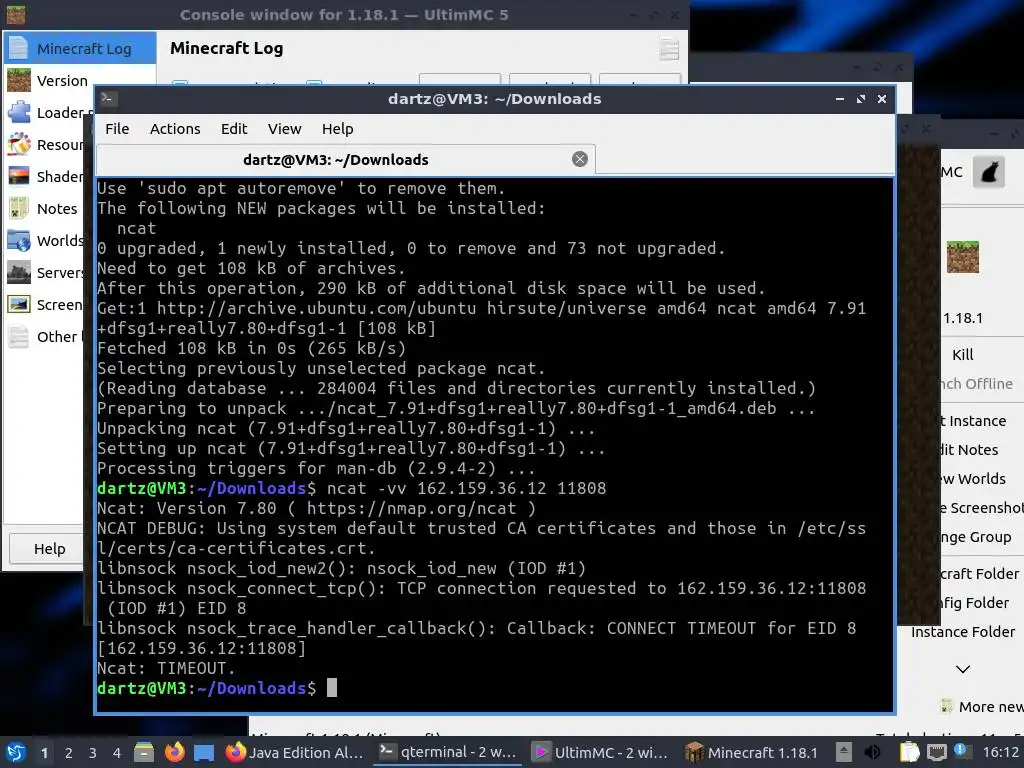Screen dimensions: 1024x768
Task: Click the UltimMC icon in console title bar
Action: tap(16, 14)
